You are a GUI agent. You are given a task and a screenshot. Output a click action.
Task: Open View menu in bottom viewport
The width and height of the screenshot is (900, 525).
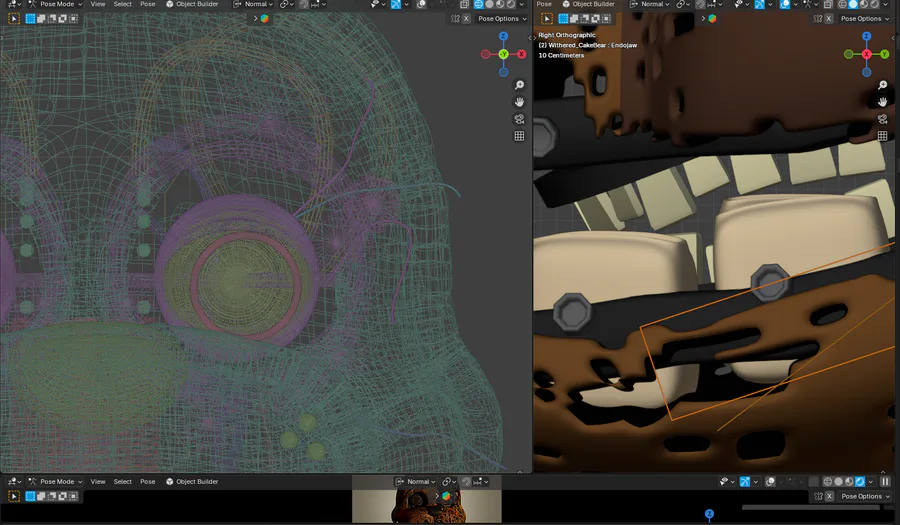coord(98,481)
